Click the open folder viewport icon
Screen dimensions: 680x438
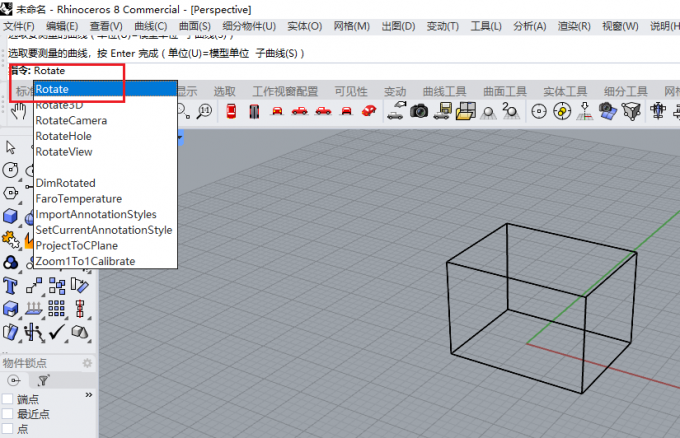(465, 111)
